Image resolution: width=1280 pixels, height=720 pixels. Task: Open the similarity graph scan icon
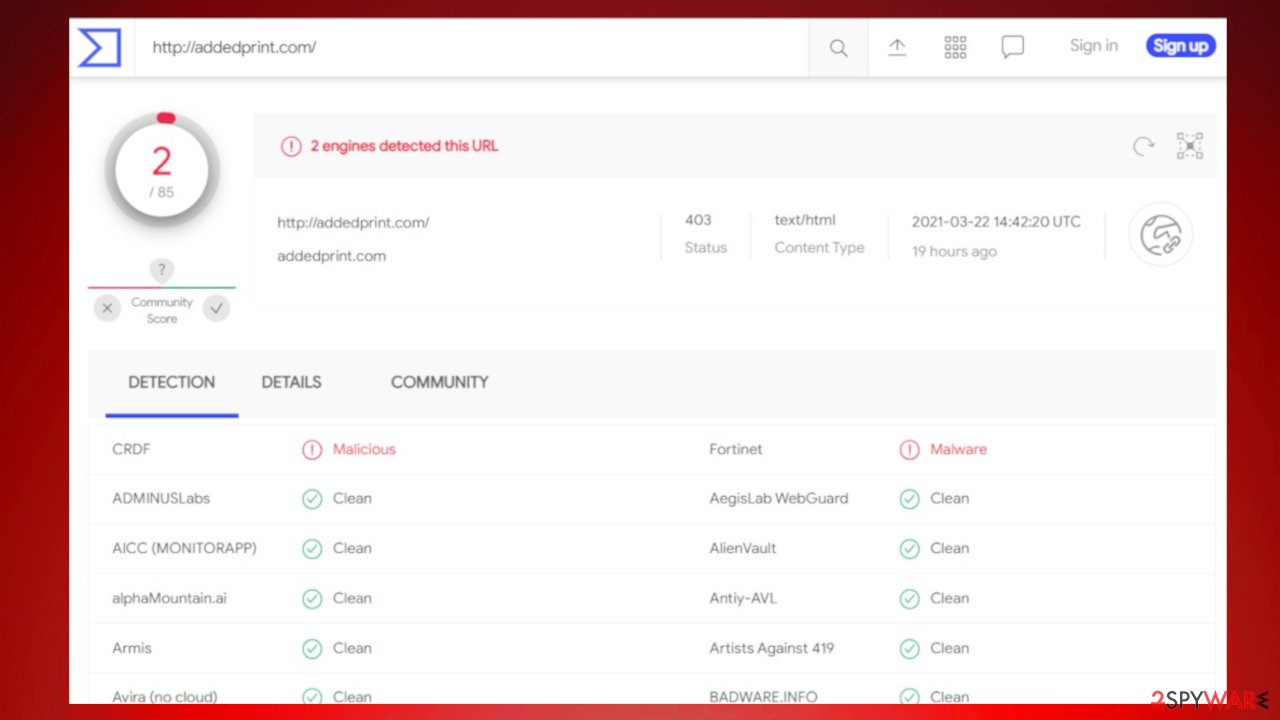[1189, 146]
